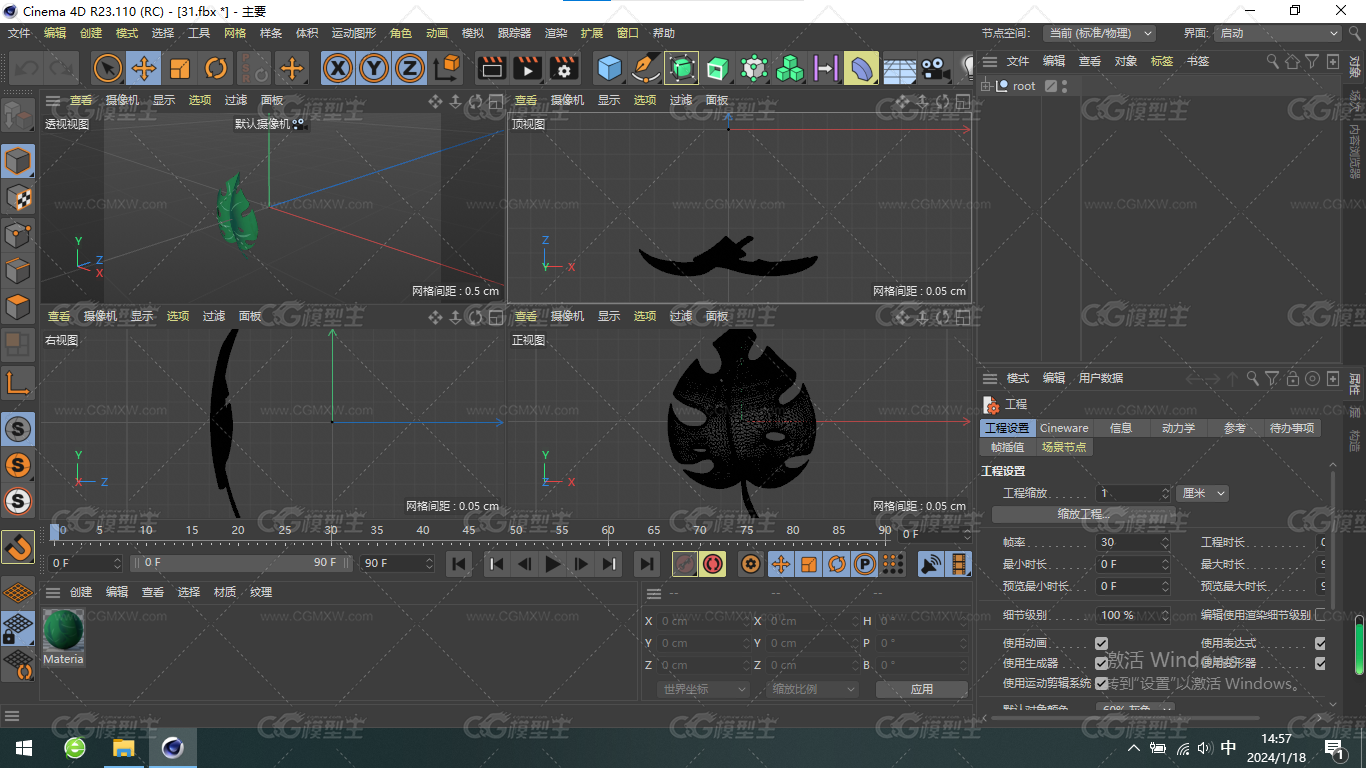Switch to the Cineware tab
1366x768 pixels.
[x=1064, y=428]
